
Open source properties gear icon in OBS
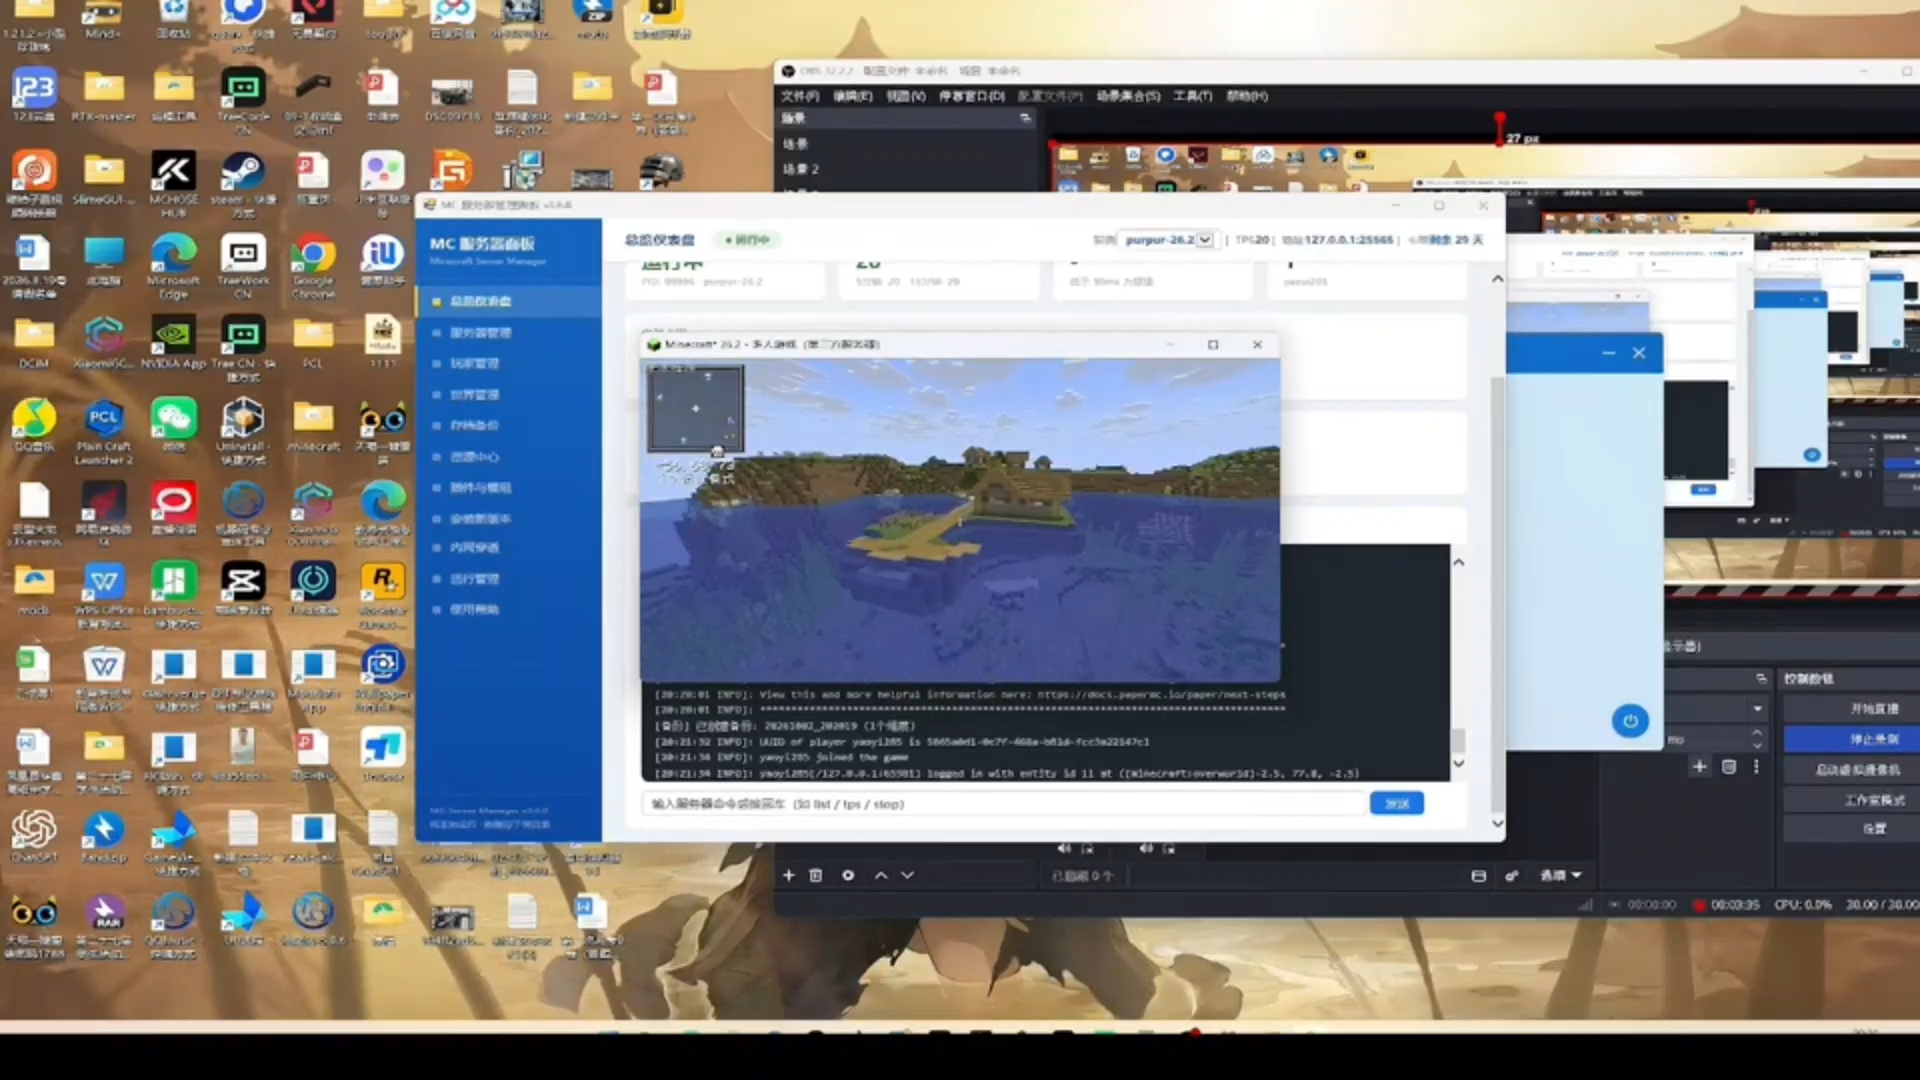click(848, 875)
